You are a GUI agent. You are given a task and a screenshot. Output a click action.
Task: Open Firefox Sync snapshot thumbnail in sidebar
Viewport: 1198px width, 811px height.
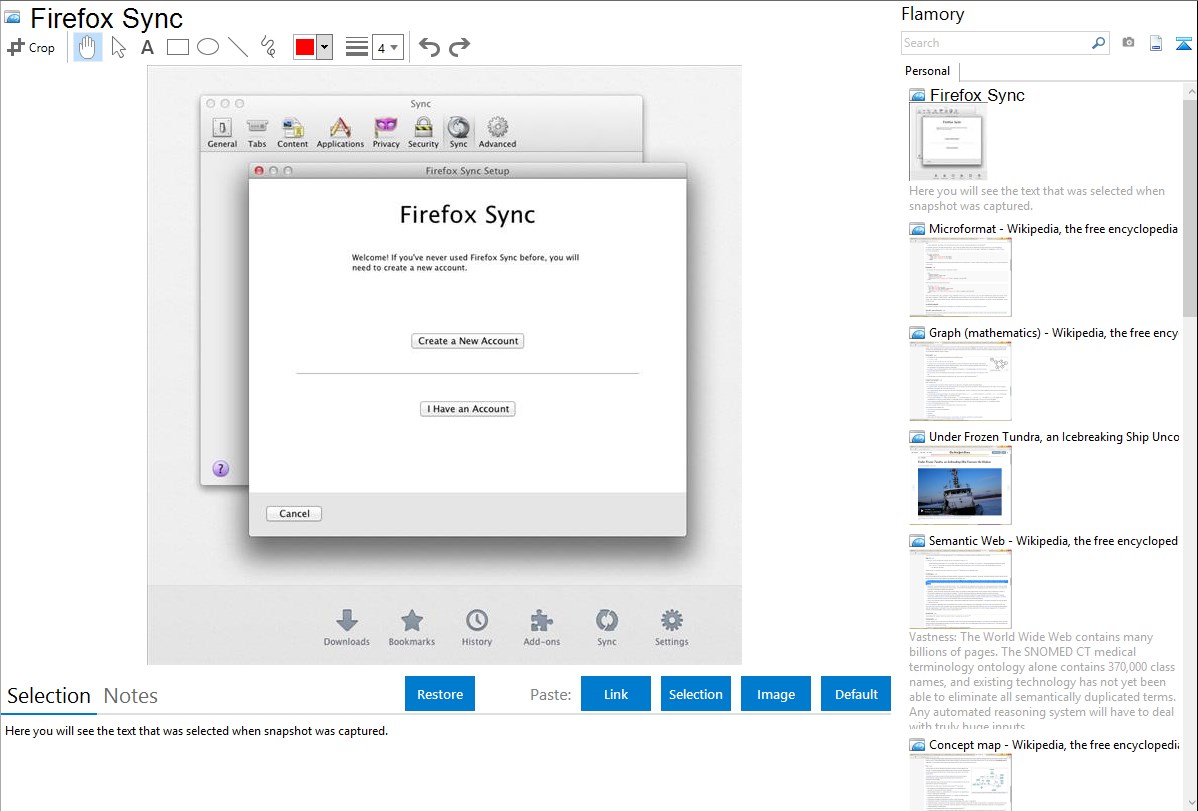pyautogui.click(x=948, y=143)
